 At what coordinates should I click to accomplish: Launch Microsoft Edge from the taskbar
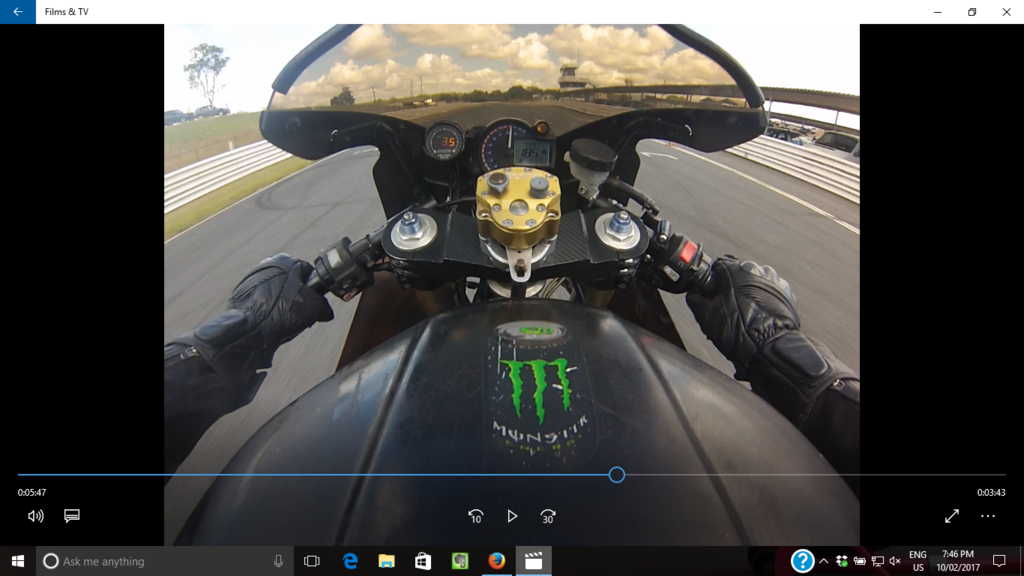pos(350,561)
